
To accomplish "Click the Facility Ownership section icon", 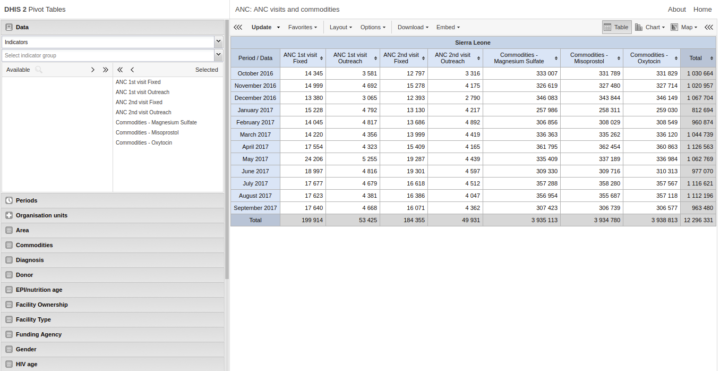I will (x=9, y=305).
